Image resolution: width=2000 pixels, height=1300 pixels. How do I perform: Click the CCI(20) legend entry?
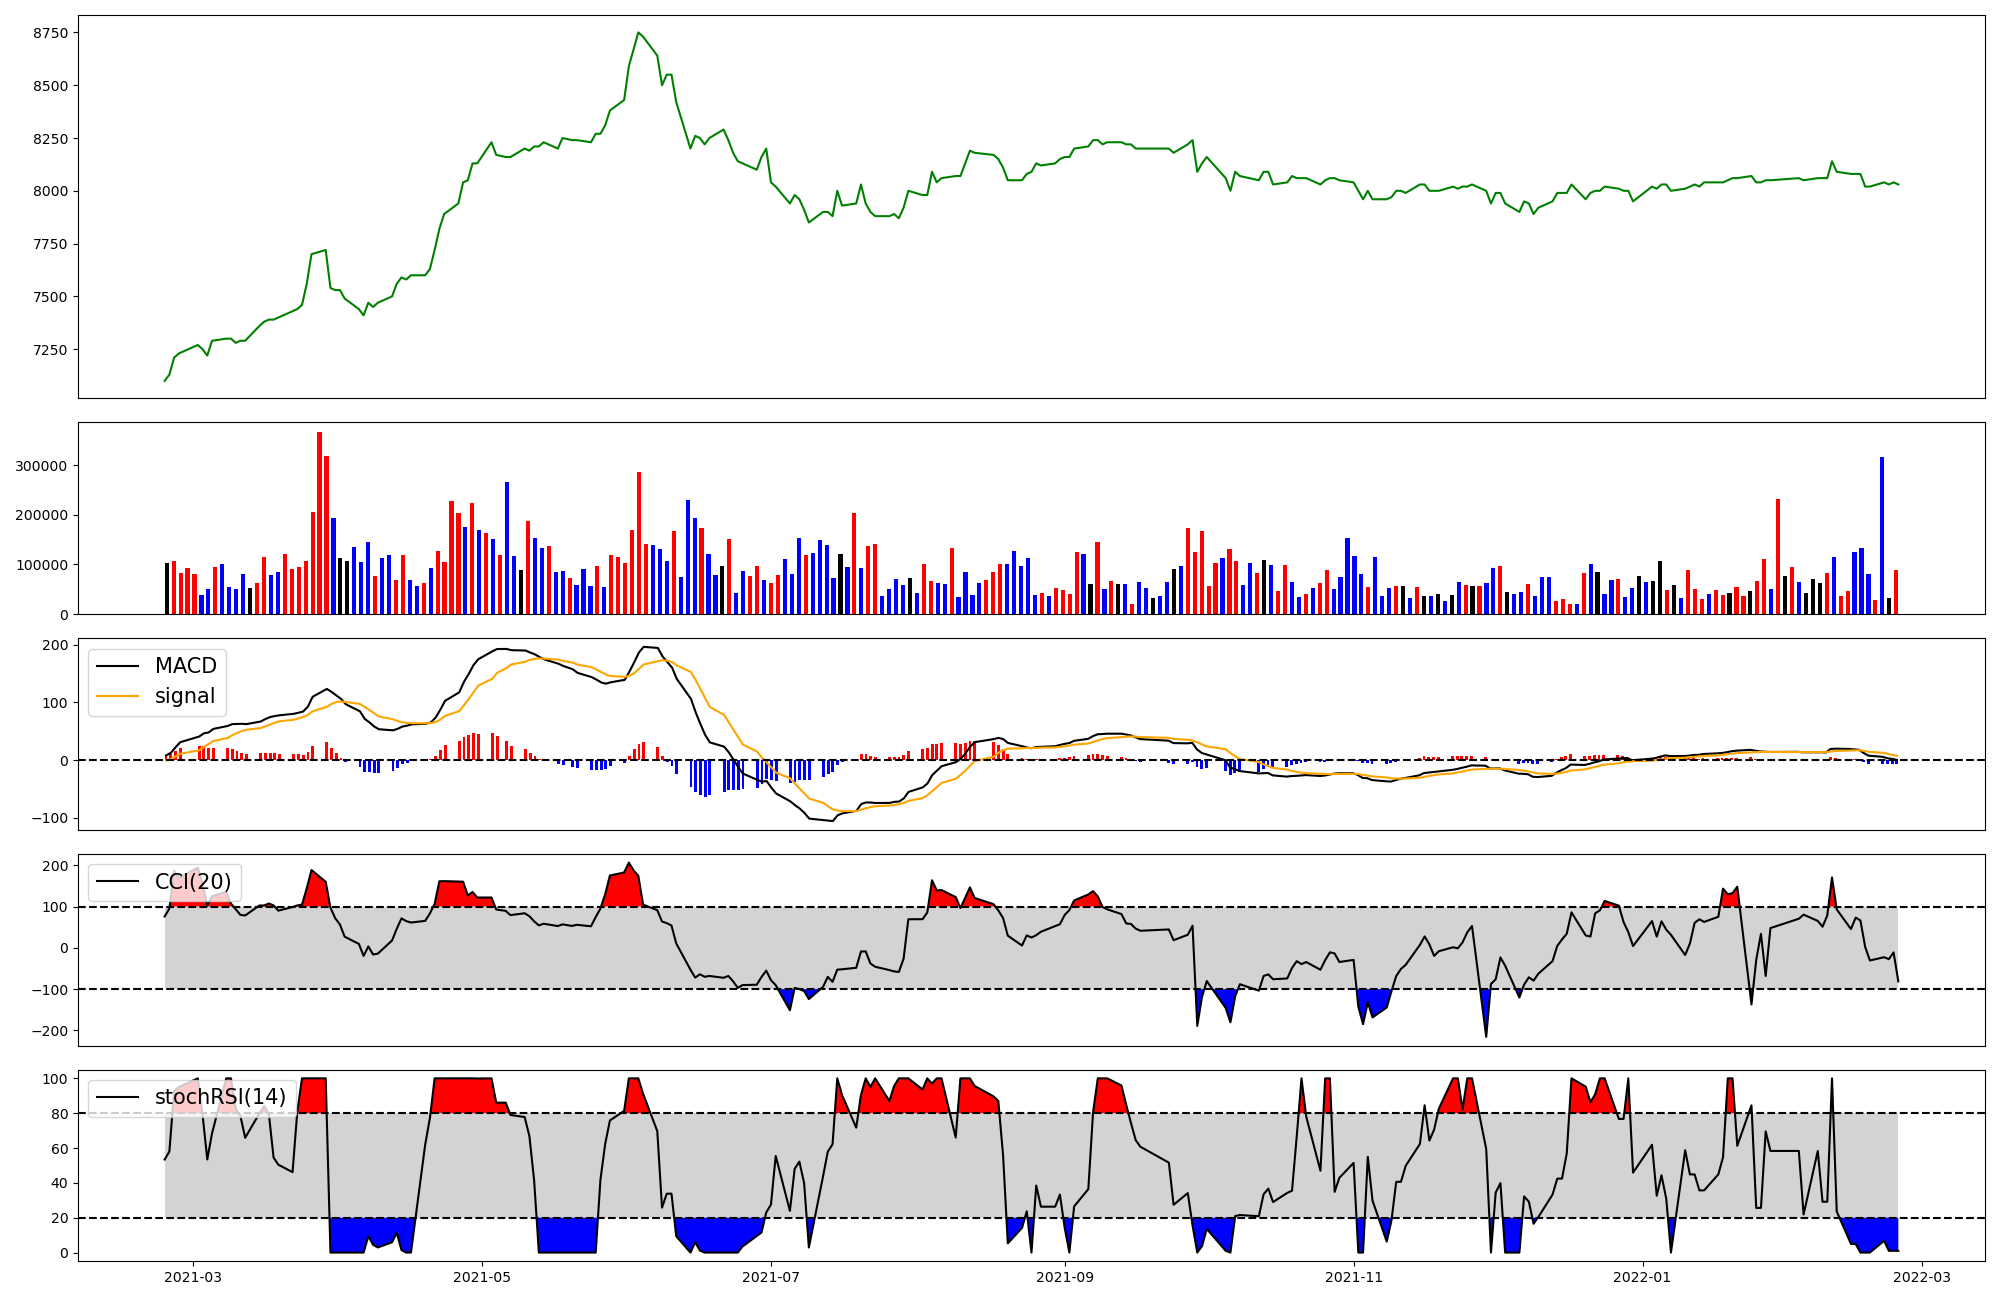coord(192,882)
